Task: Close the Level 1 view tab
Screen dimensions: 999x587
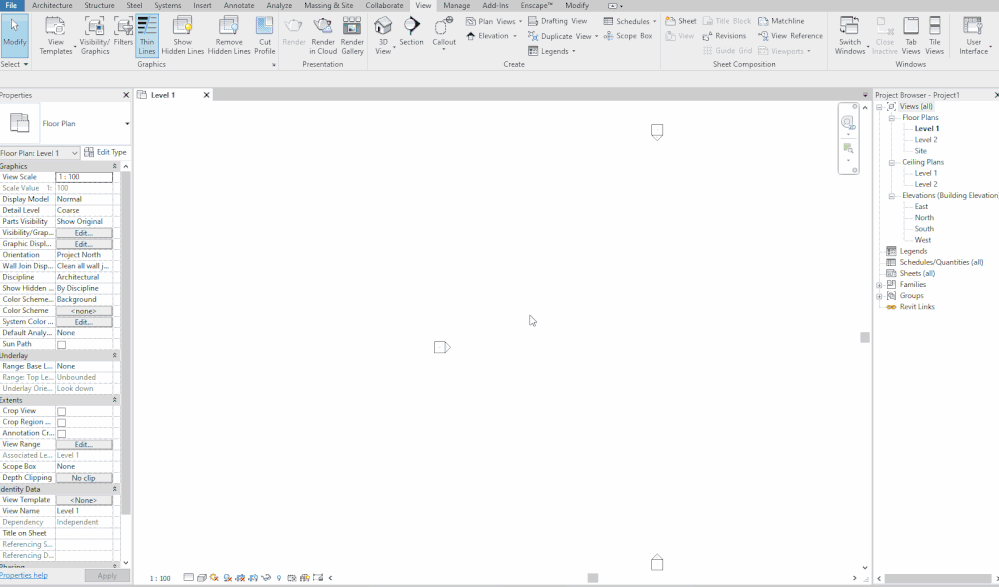Action: [206, 95]
